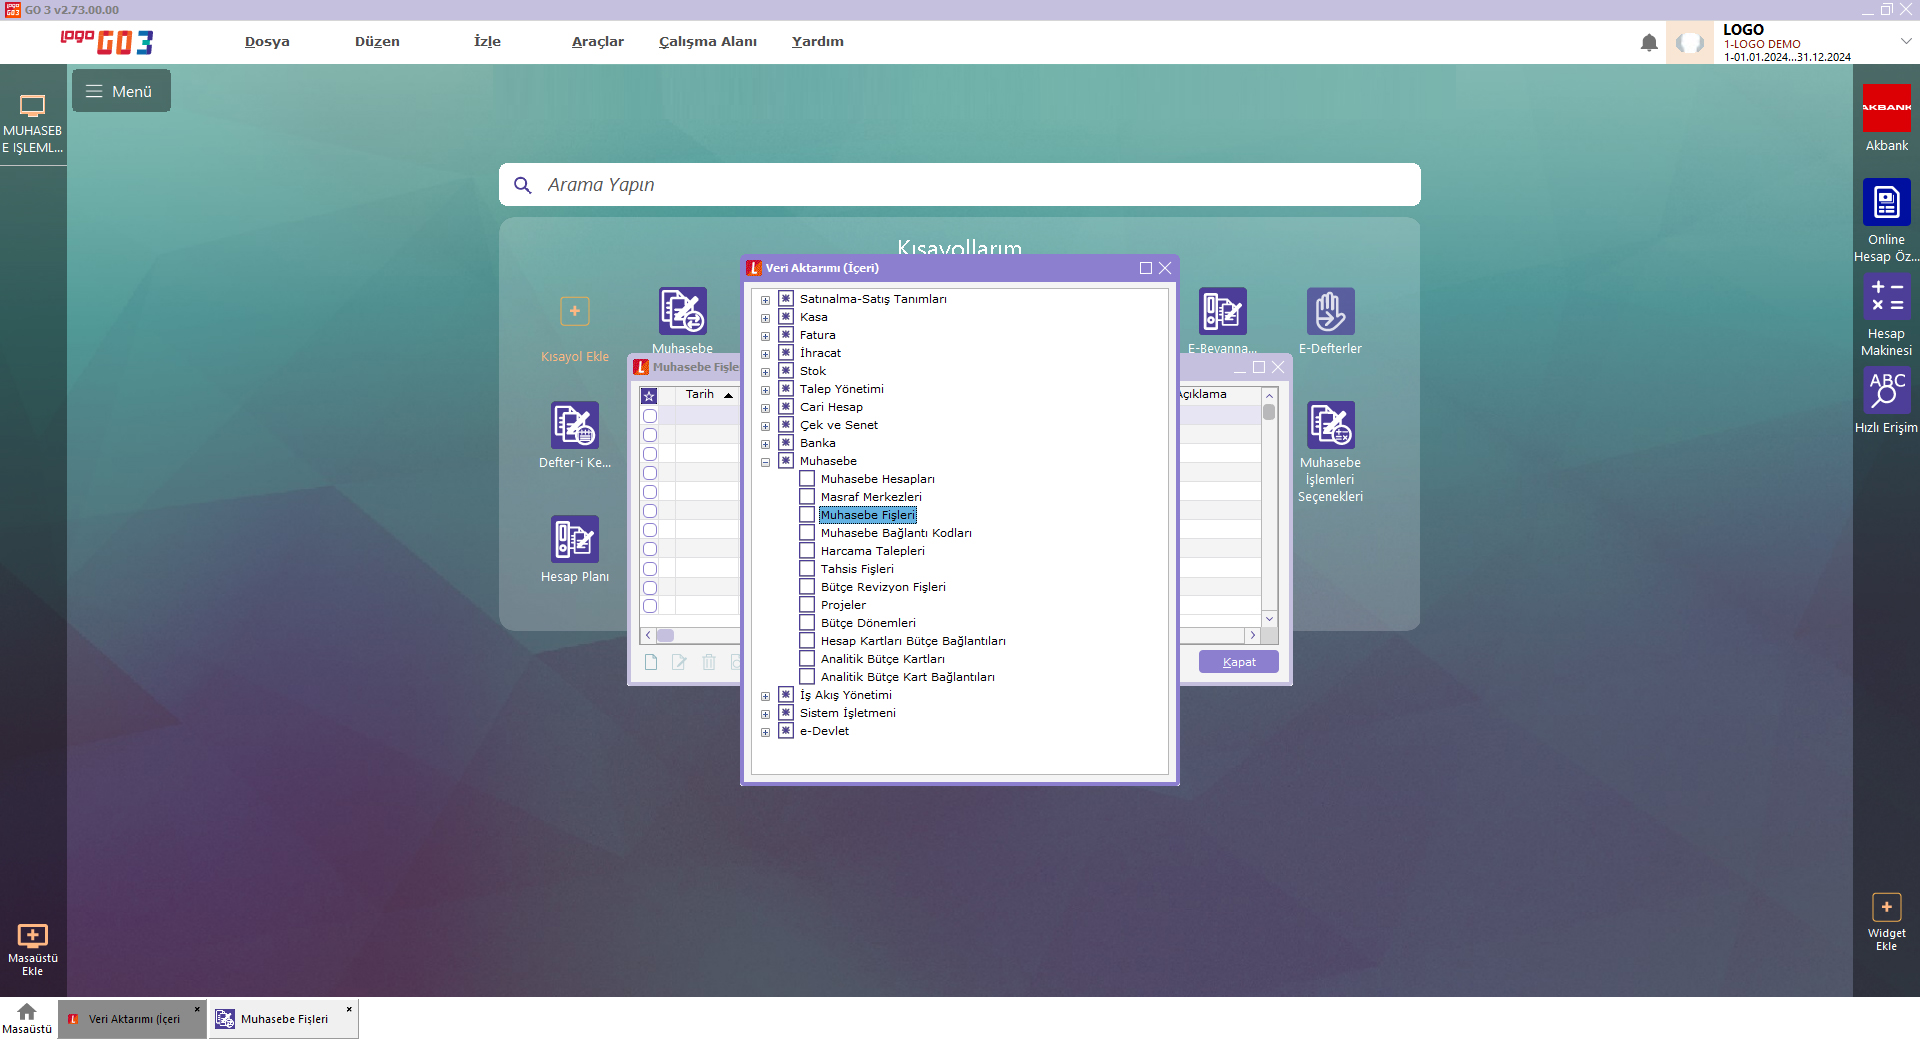Image resolution: width=1920 pixels, height=1040 pixels.
Task: Expand the e-Devlet tree node
Action: point(766,732)
